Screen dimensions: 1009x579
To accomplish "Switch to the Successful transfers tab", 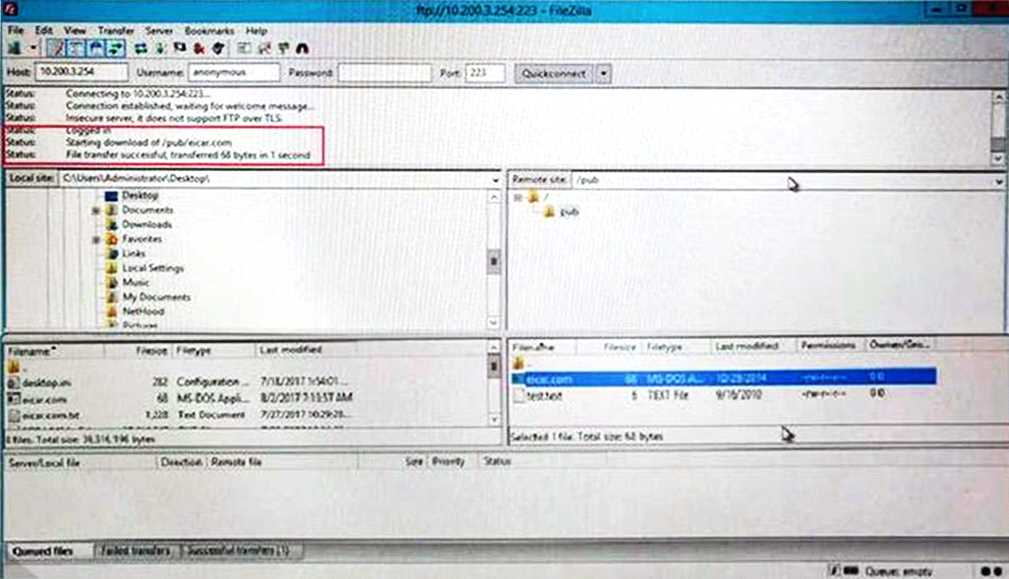I will (x=239, y=551).
